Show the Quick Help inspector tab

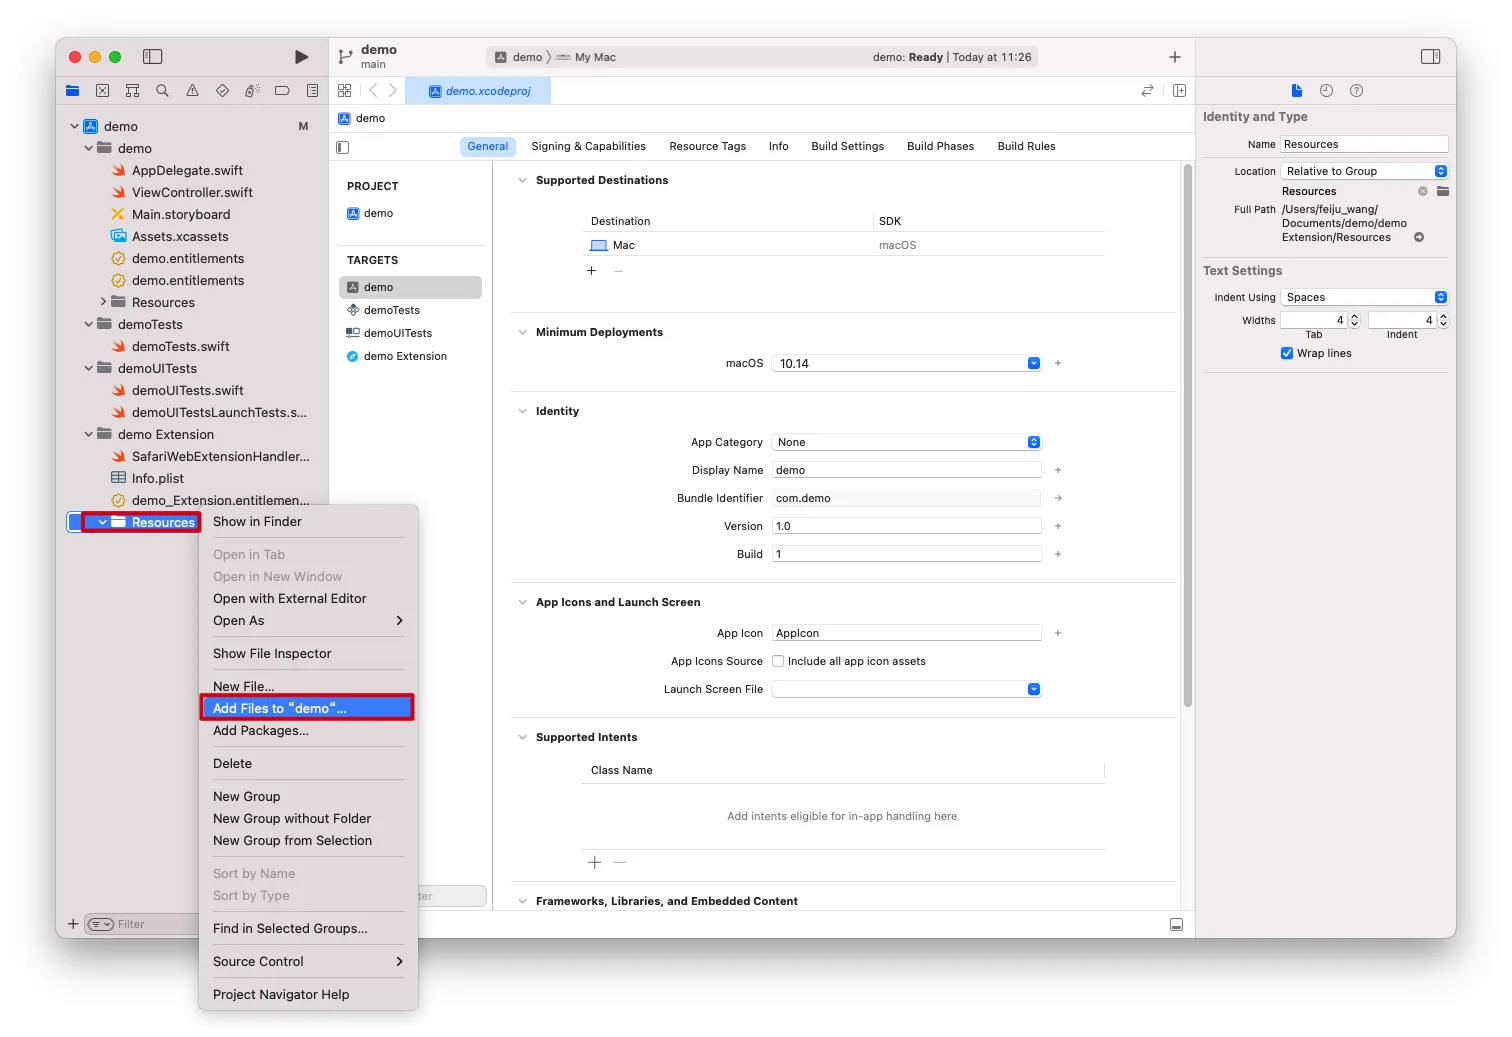tap(1356, 91)
